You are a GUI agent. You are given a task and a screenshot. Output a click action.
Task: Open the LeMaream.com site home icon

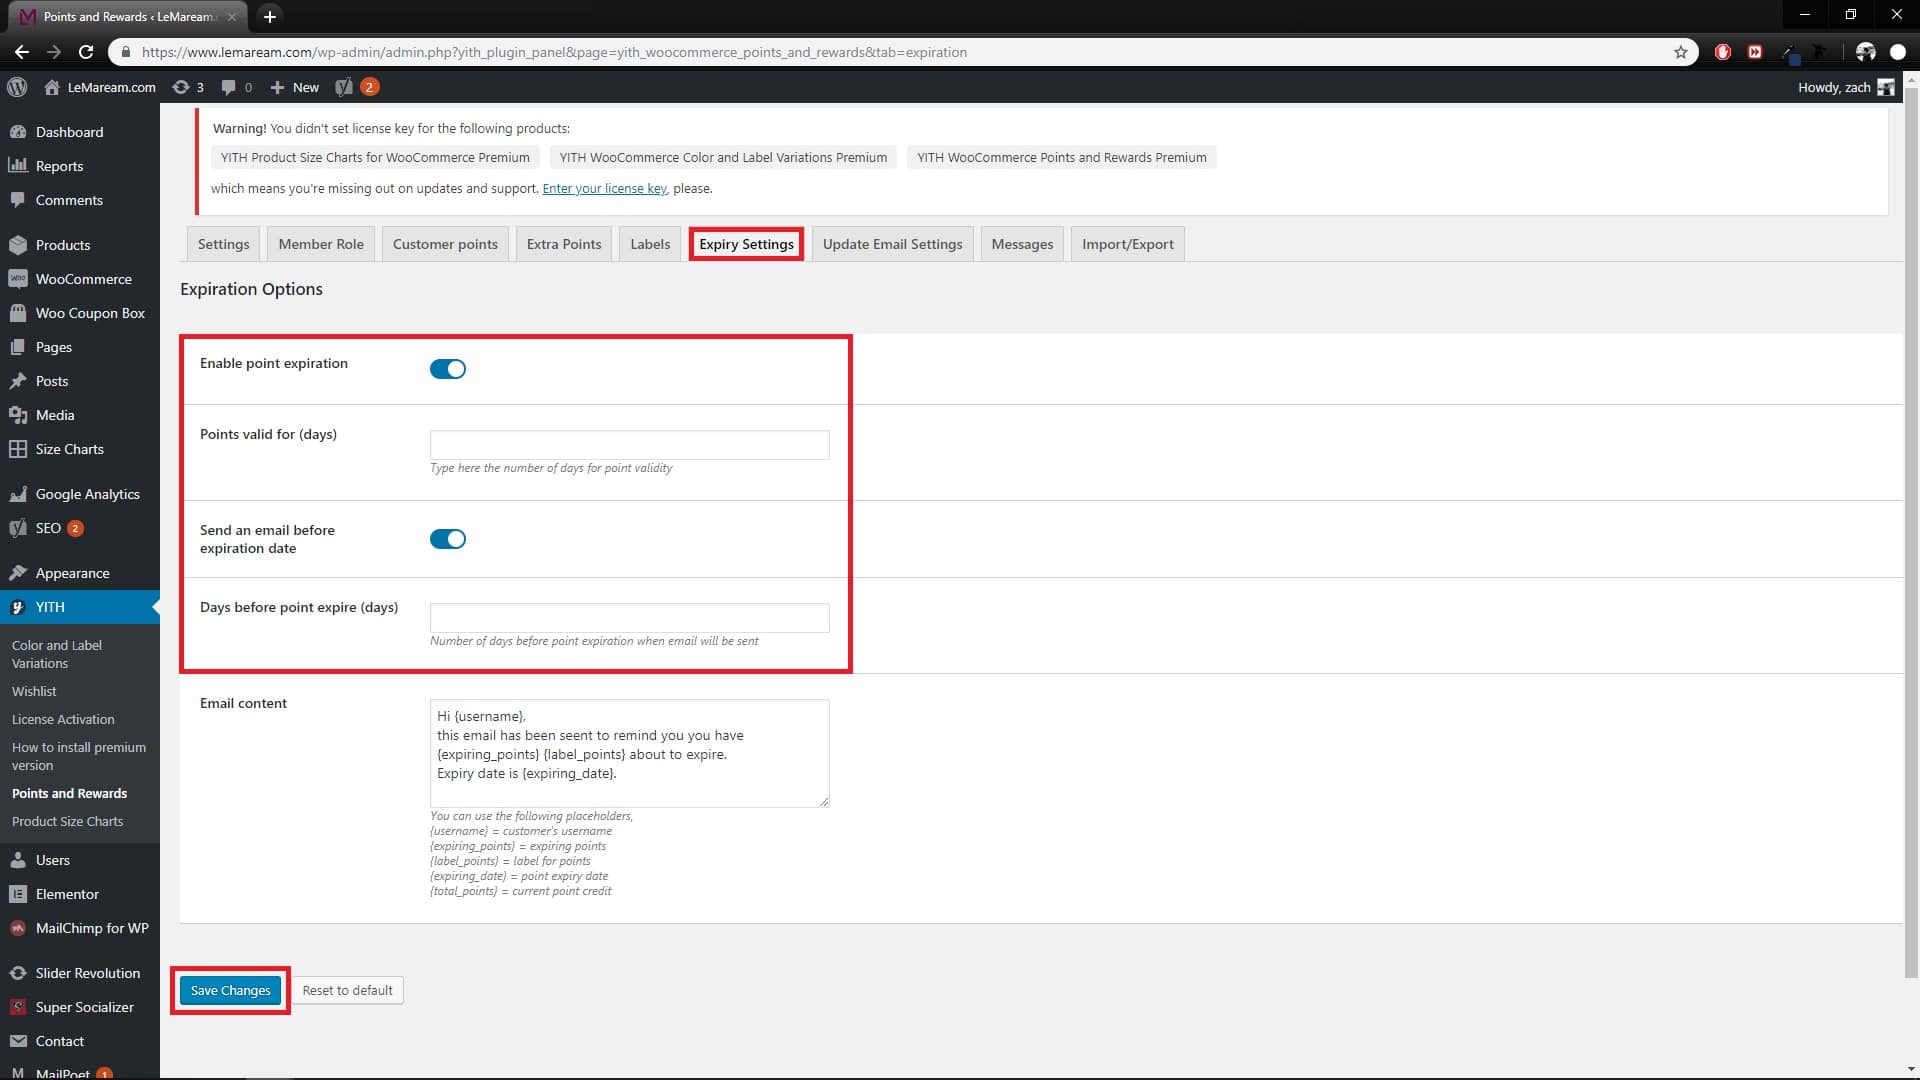52,87
